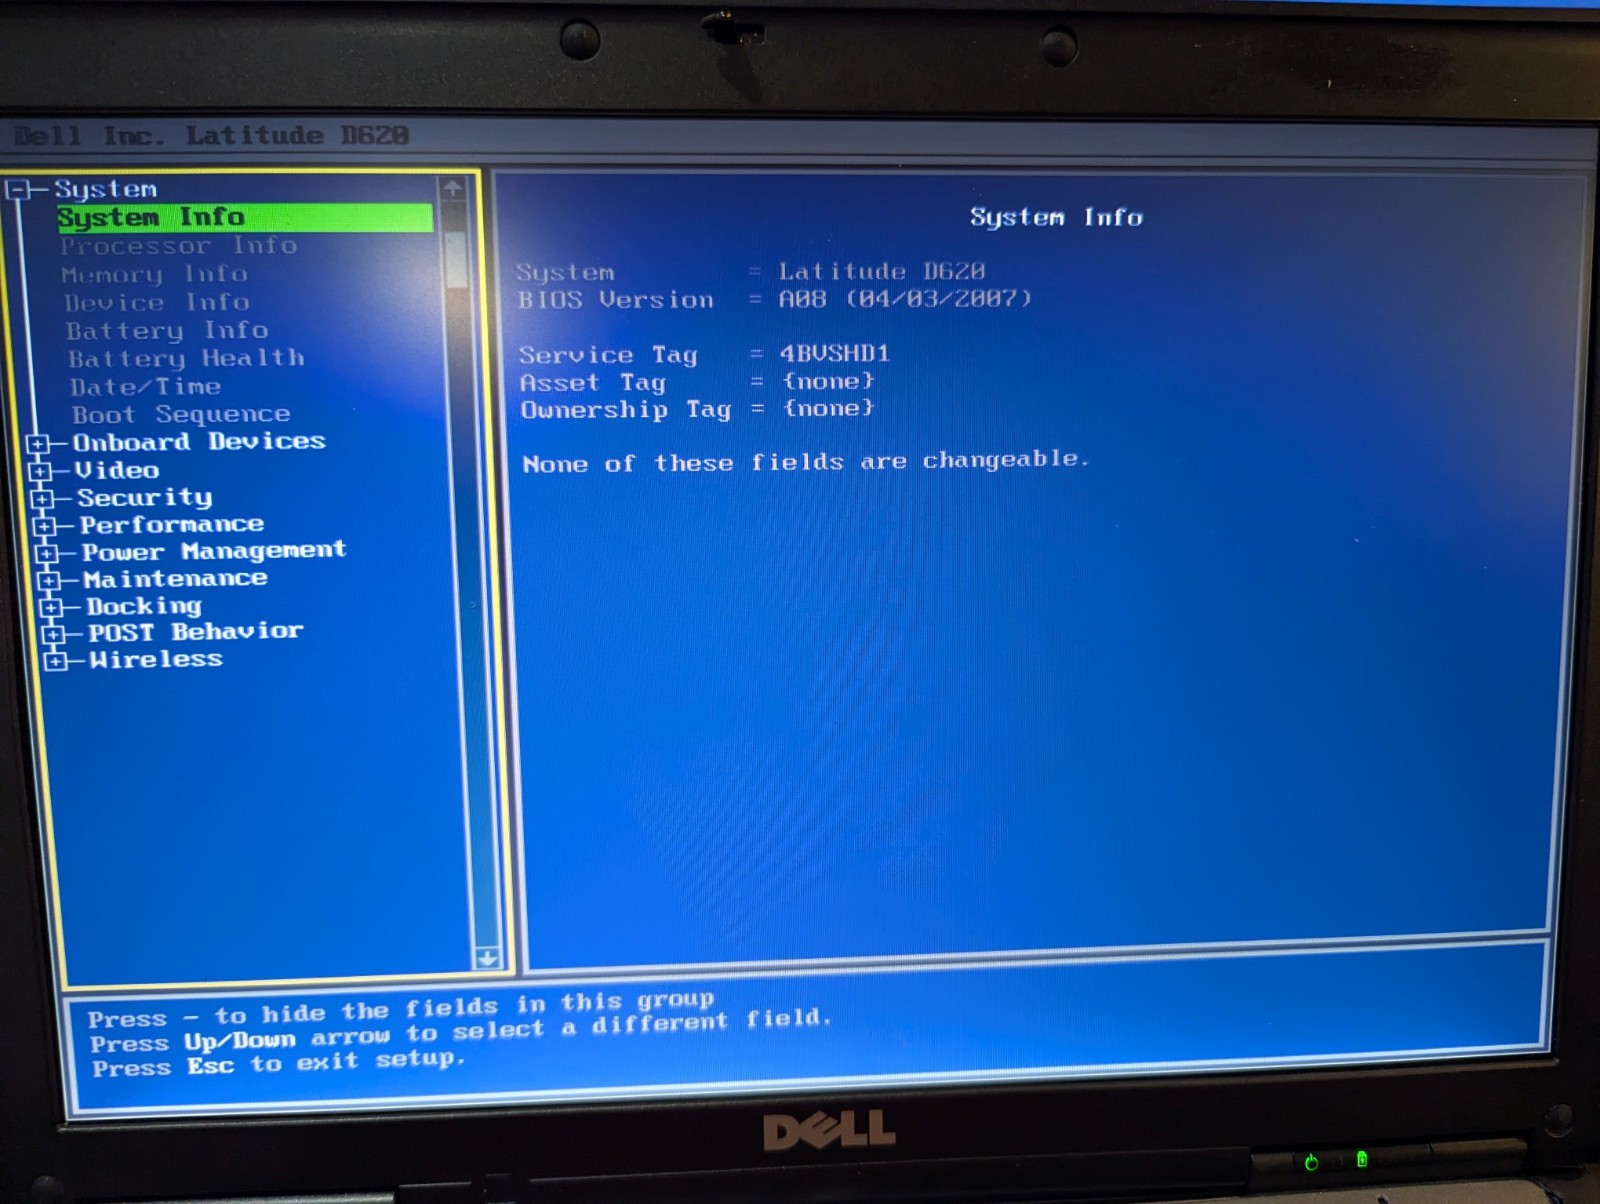
Task: Click the System Info panel heading
Action: (x=1056, y=217)
